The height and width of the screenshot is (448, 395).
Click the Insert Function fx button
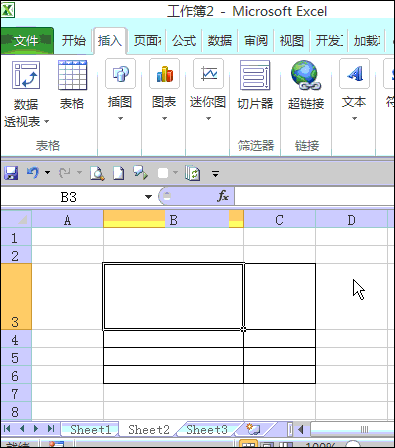point(223,196)
